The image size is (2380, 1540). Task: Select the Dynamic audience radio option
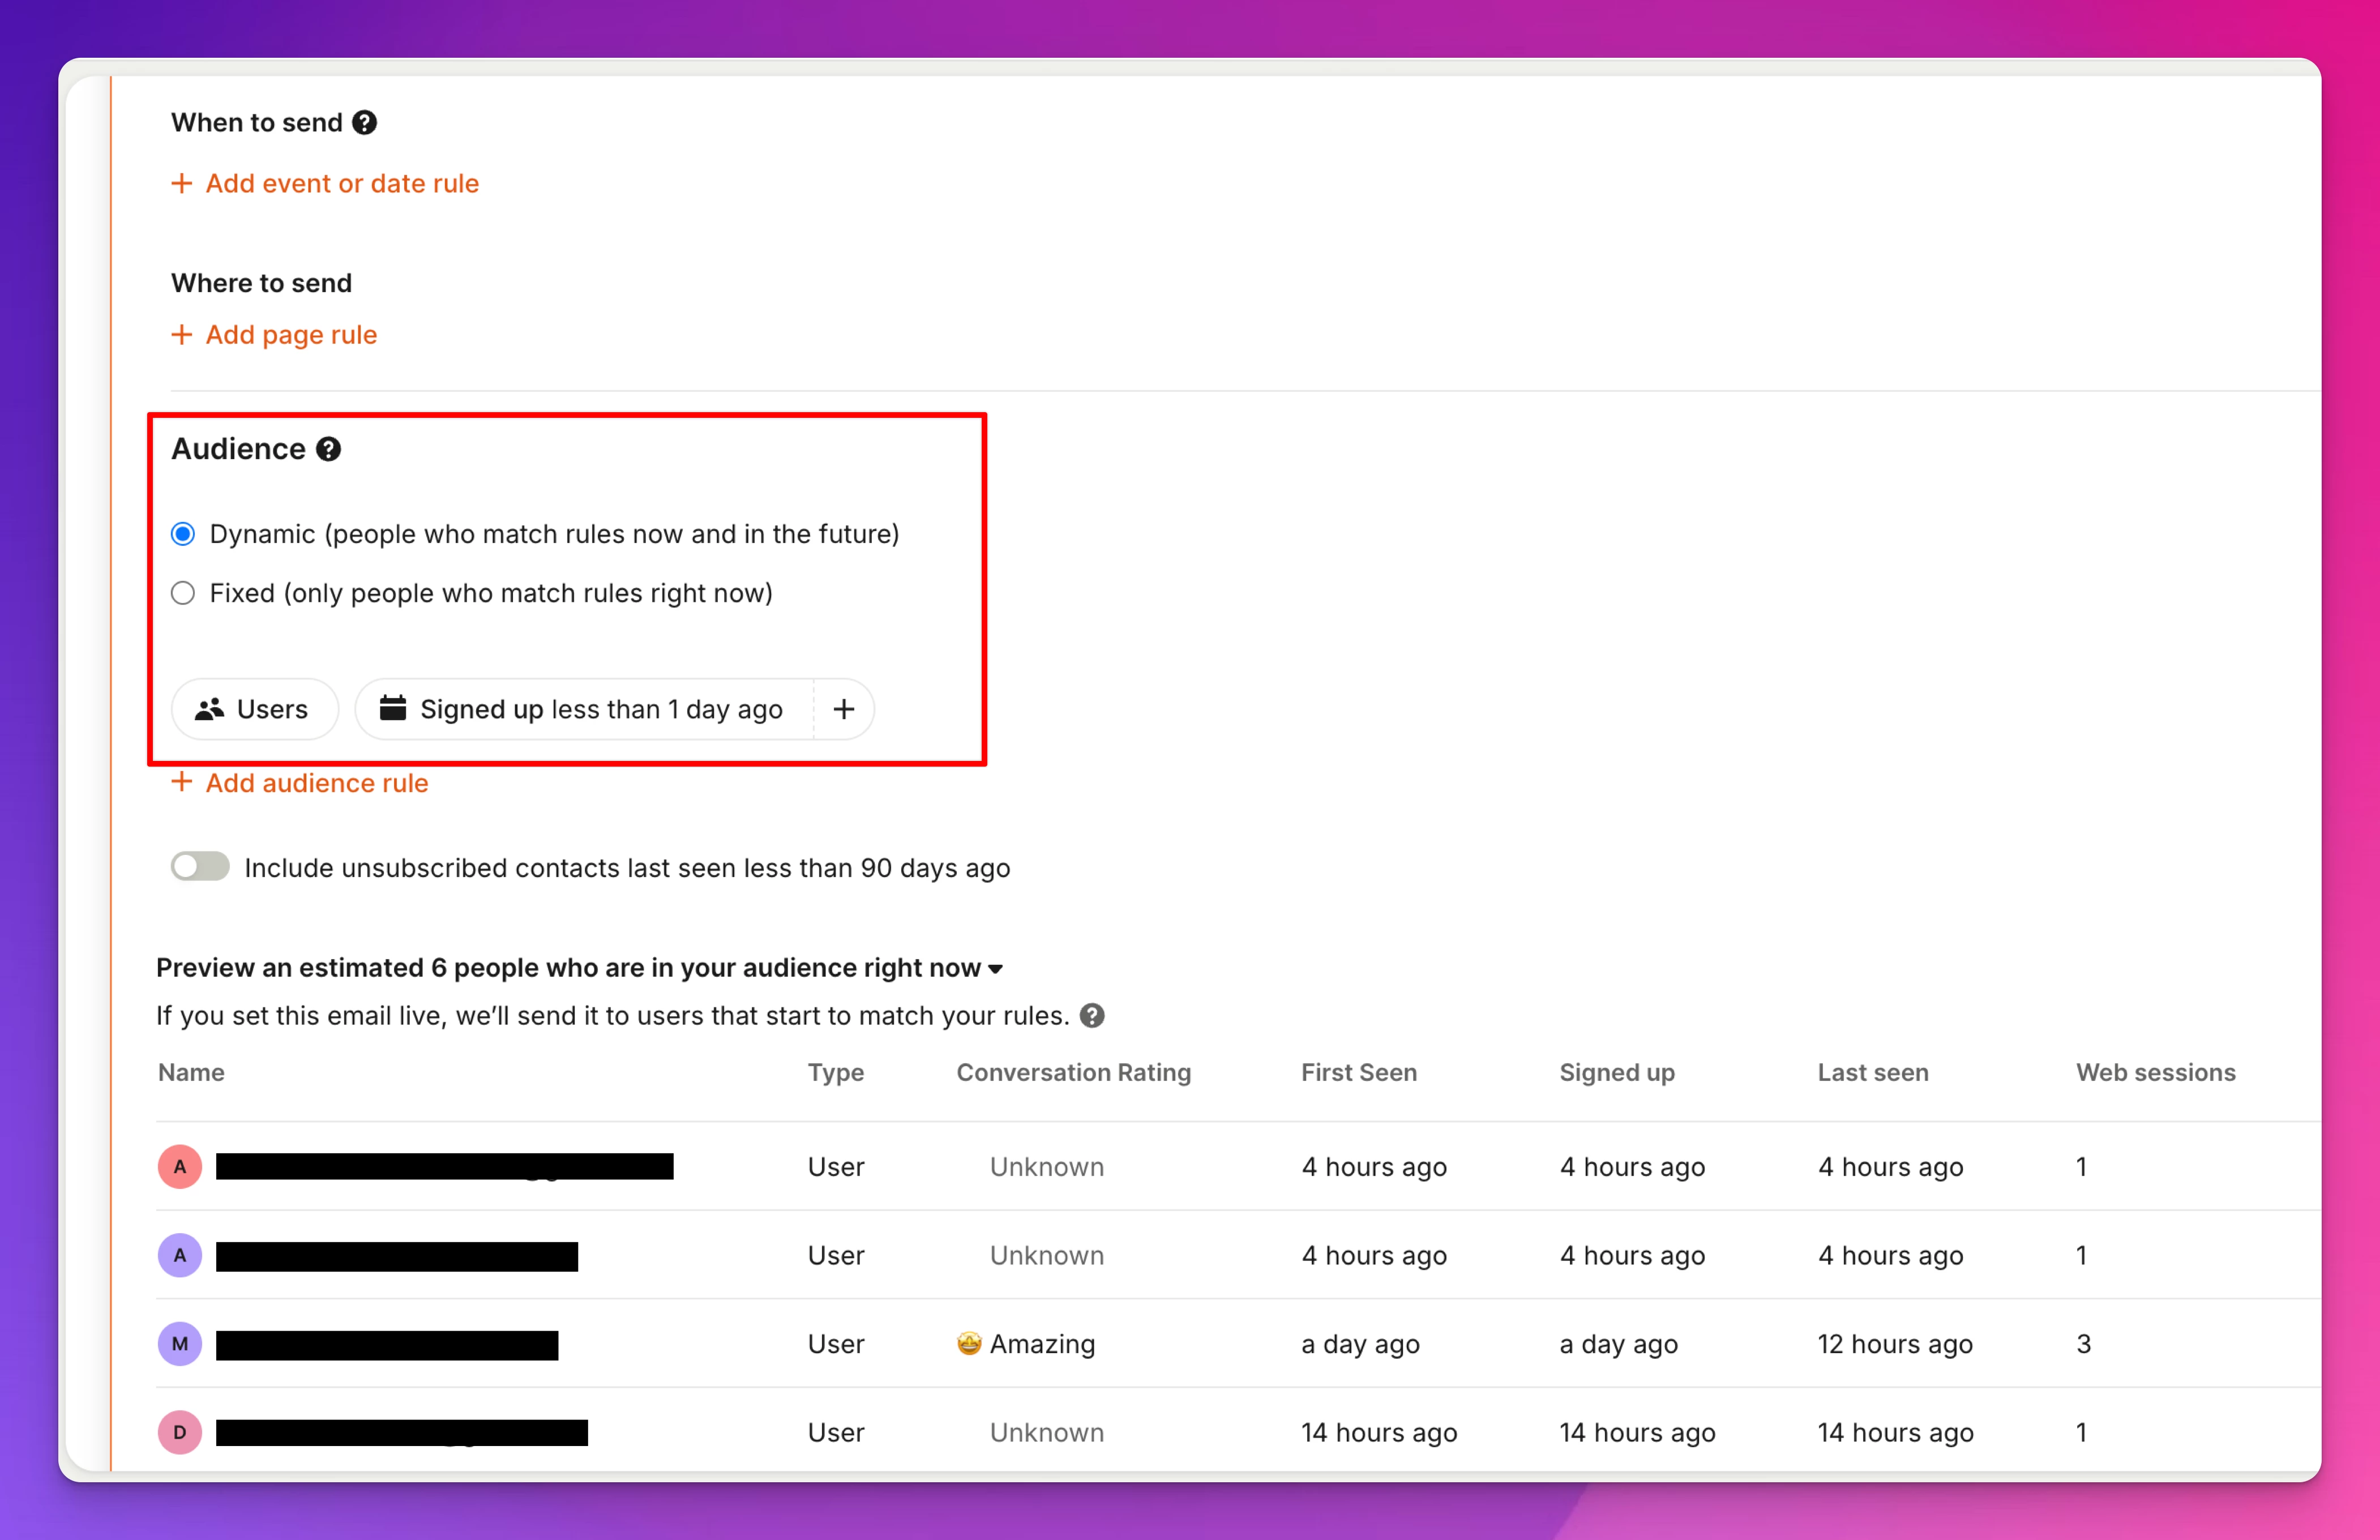(183, 534)
